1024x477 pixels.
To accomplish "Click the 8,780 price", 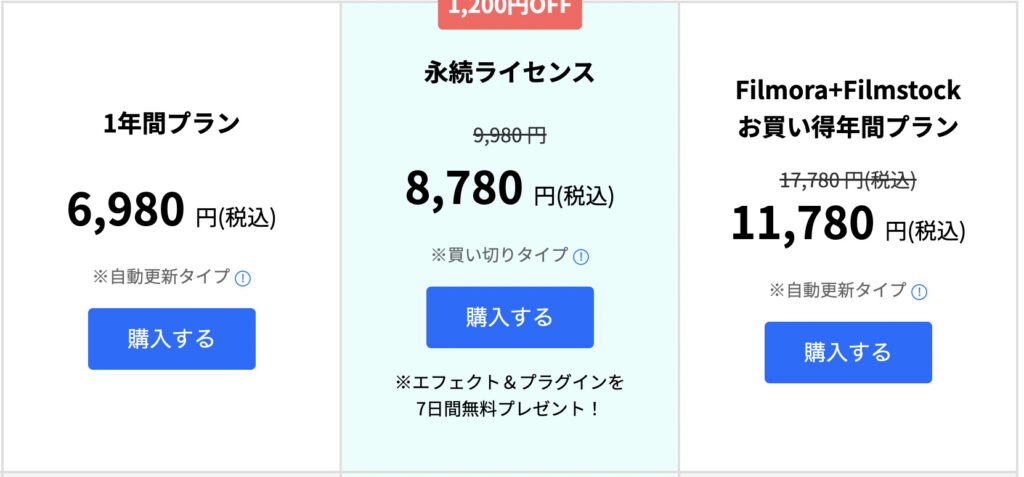I will tap(464, 188).
